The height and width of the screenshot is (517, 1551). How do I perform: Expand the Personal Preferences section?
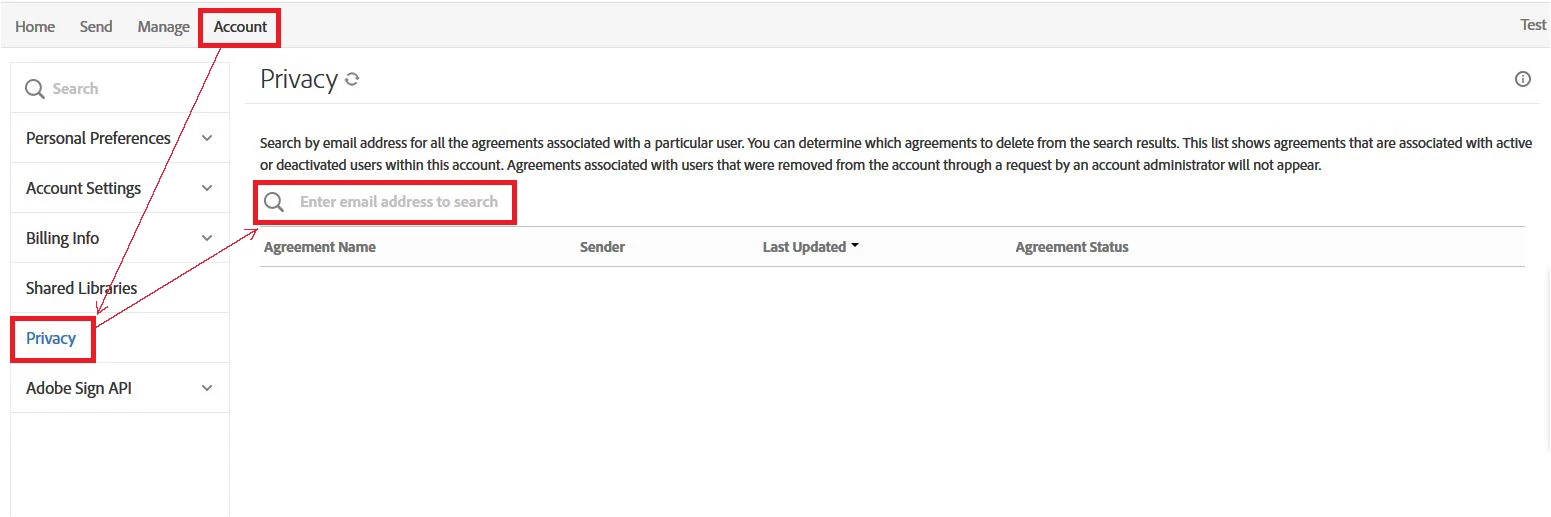[207, 138]
